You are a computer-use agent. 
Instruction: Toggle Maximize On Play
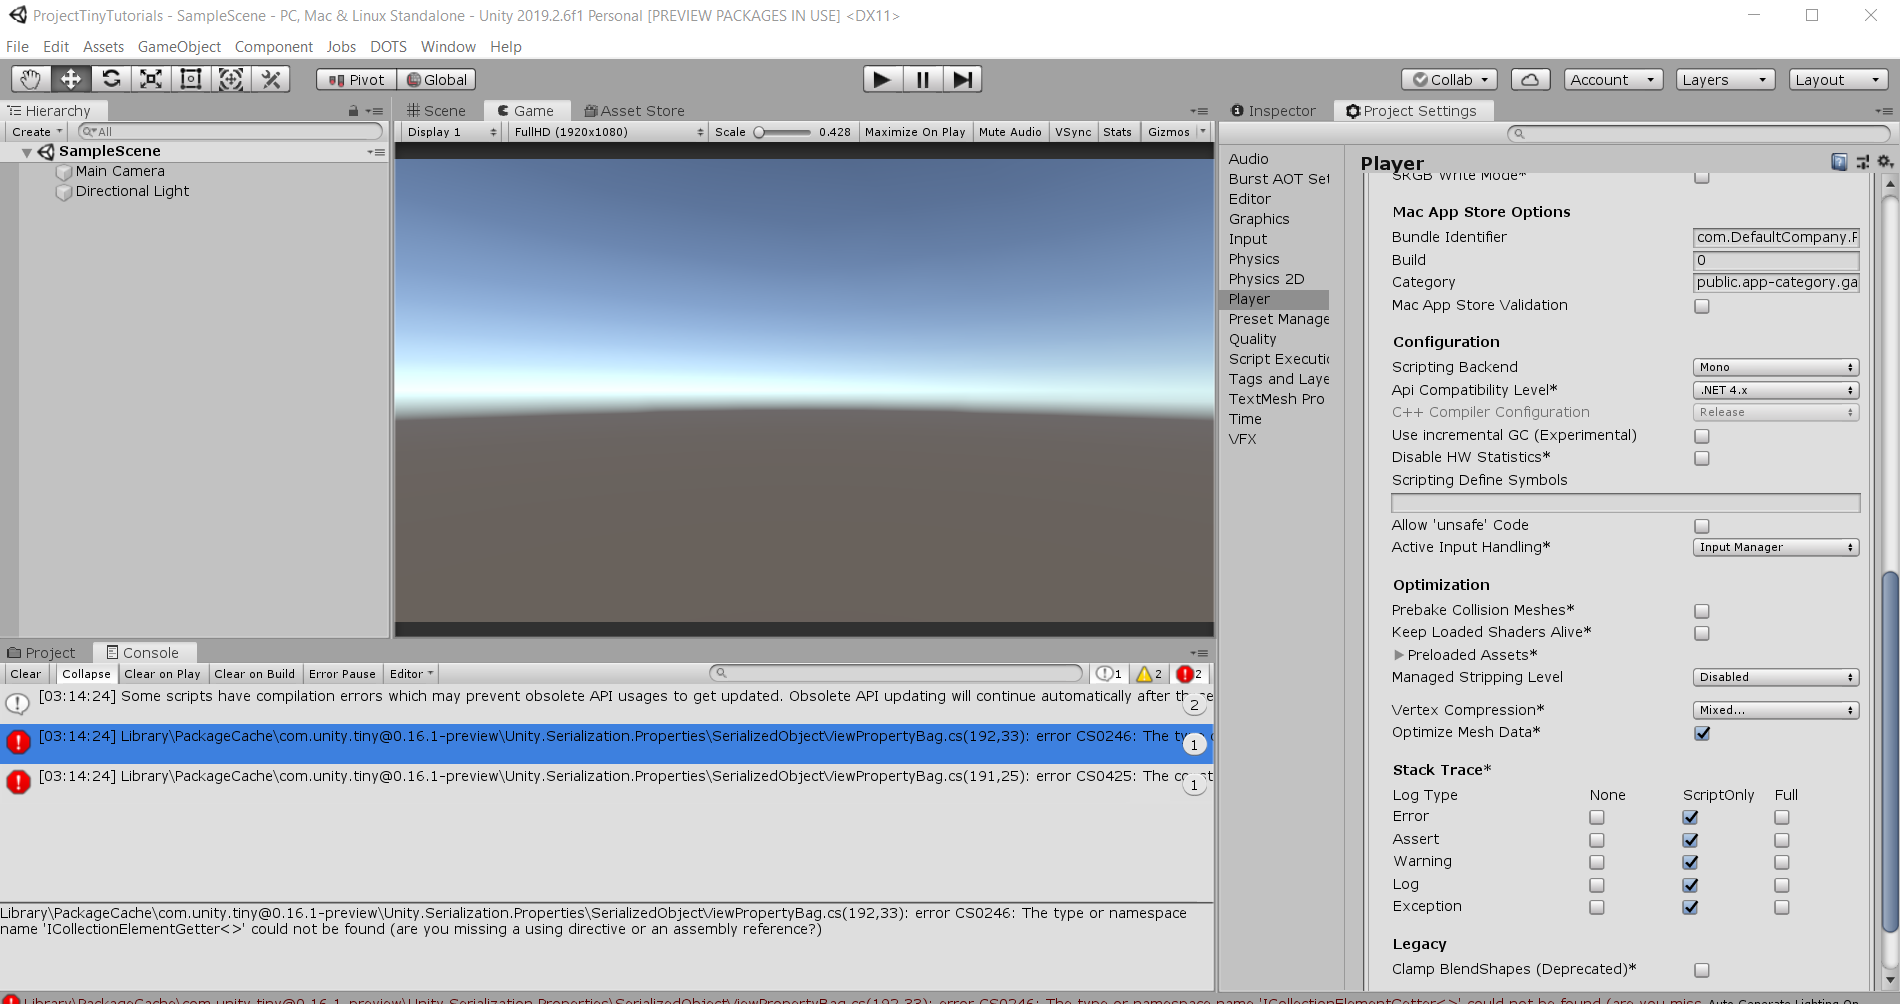(x=915, y=132)
